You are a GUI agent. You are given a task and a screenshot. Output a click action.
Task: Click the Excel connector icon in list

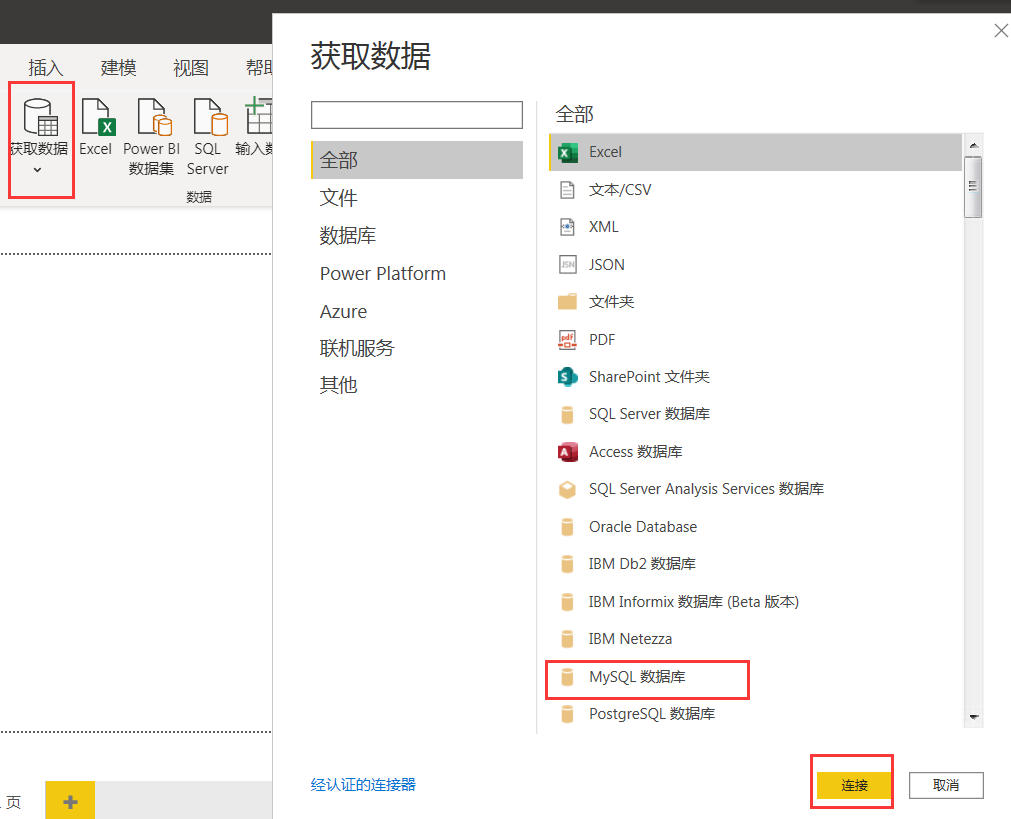(x=567, y=153)
